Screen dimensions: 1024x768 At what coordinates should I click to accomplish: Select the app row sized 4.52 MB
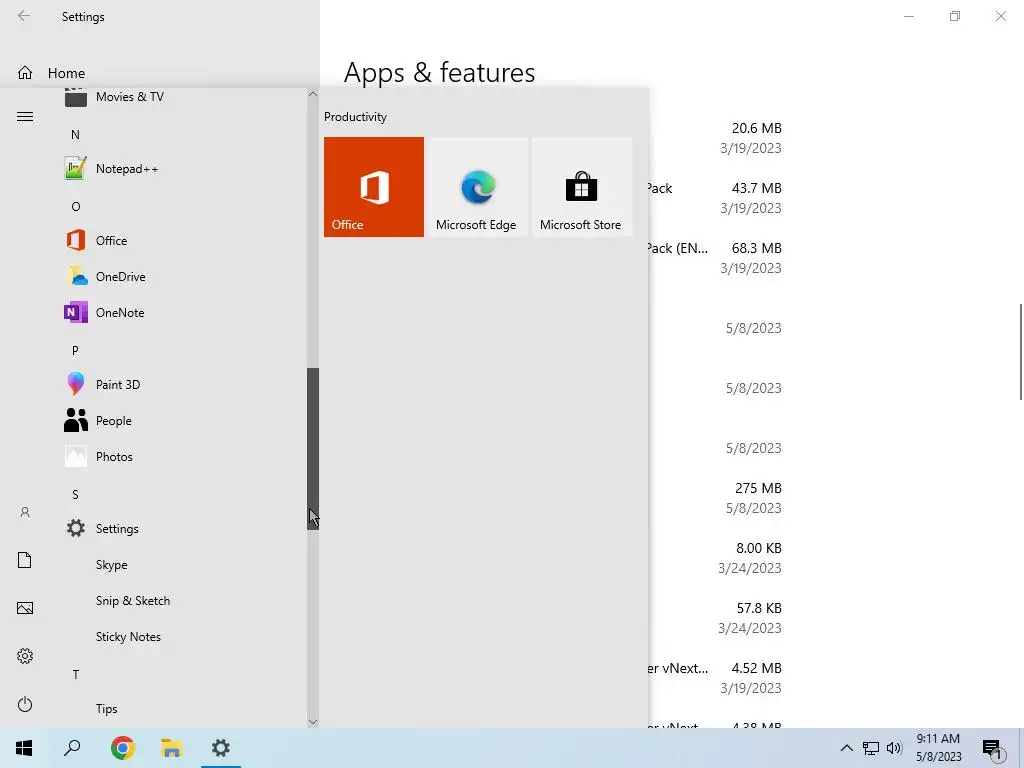[716, 678]
